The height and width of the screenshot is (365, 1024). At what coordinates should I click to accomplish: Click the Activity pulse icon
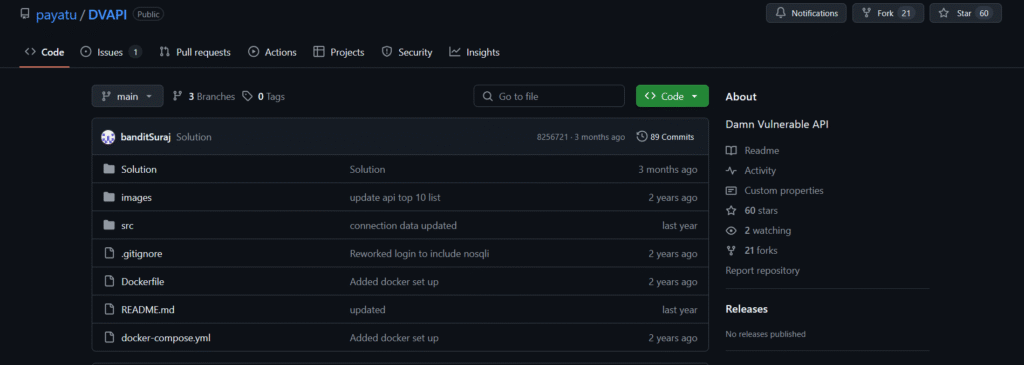coord(731,170)
